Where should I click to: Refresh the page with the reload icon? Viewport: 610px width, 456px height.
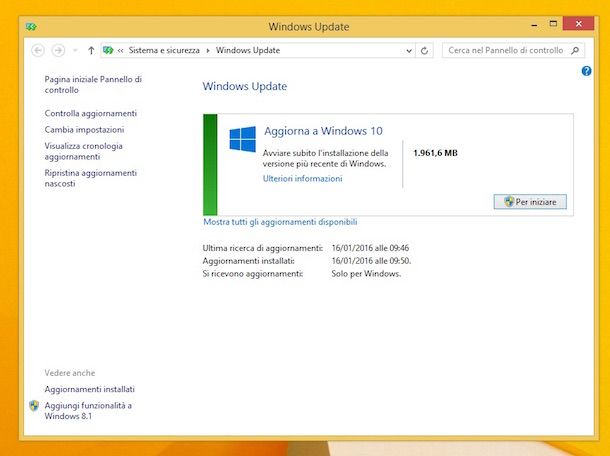(x=424, y=51)
